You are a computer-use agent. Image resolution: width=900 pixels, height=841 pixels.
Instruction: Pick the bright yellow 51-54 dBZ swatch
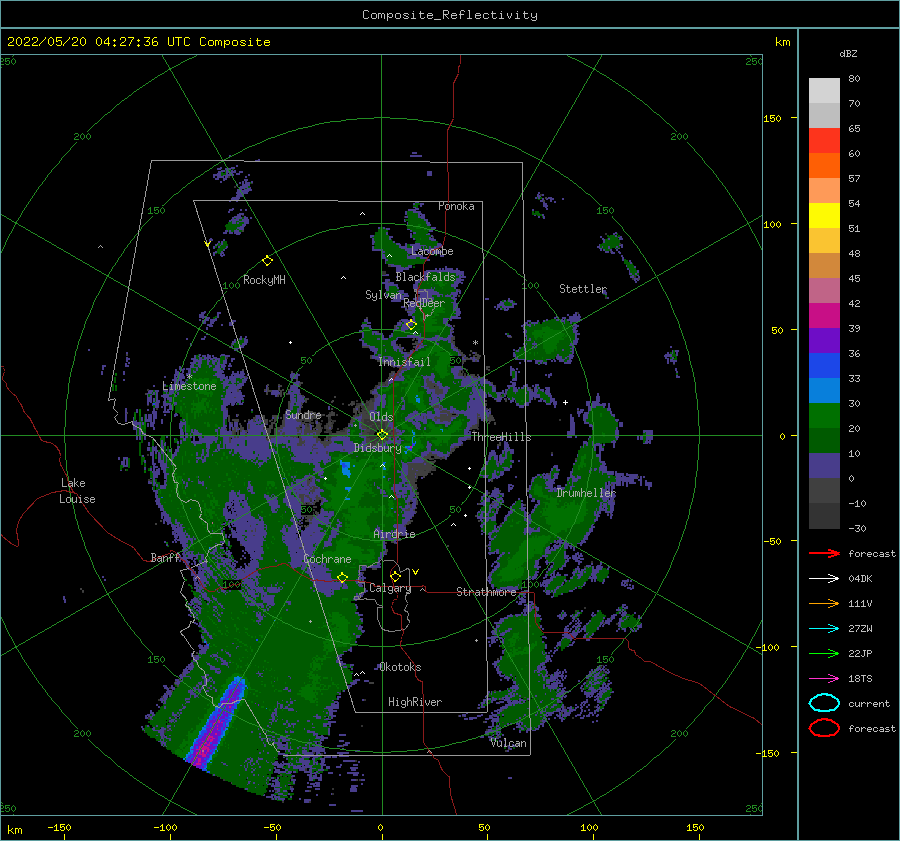click(x=824, y=216)
